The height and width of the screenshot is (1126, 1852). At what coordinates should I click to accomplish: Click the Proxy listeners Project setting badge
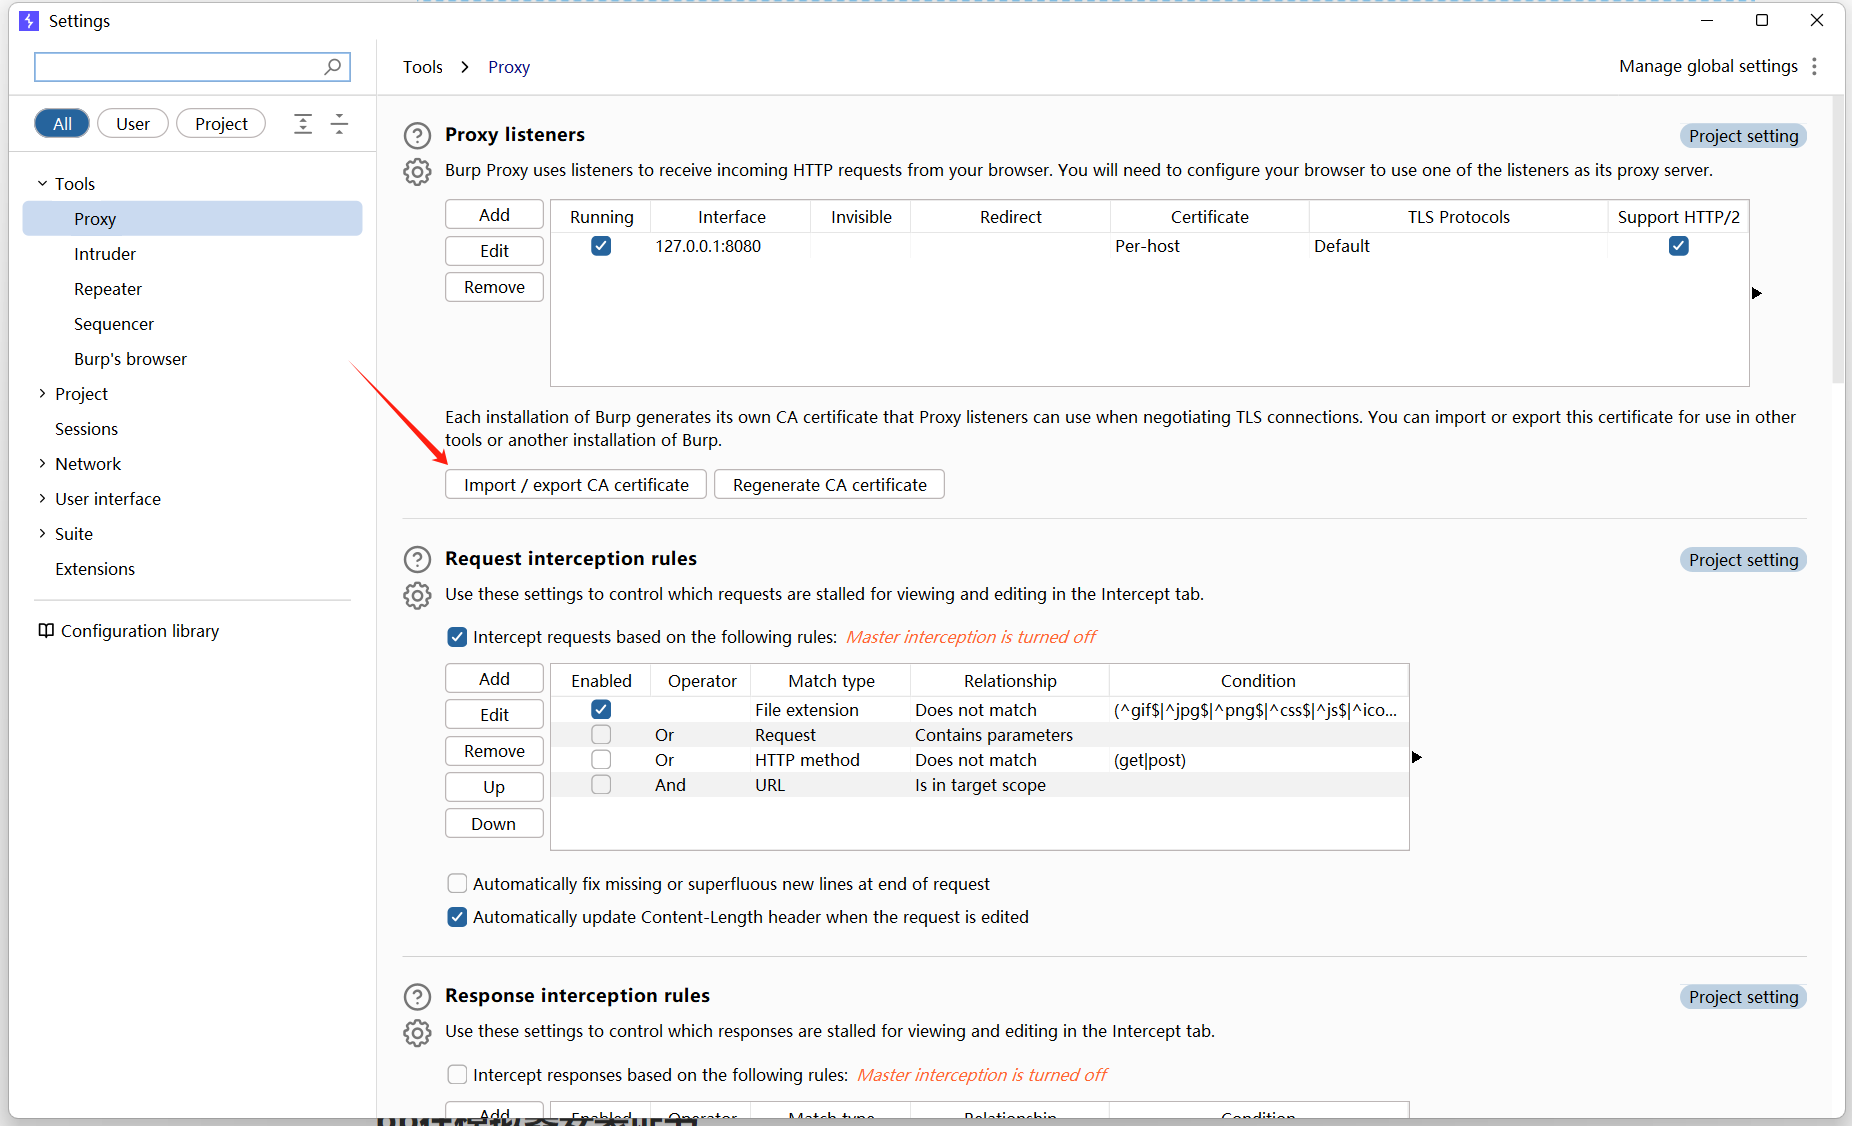click(x=1743, y=136)
